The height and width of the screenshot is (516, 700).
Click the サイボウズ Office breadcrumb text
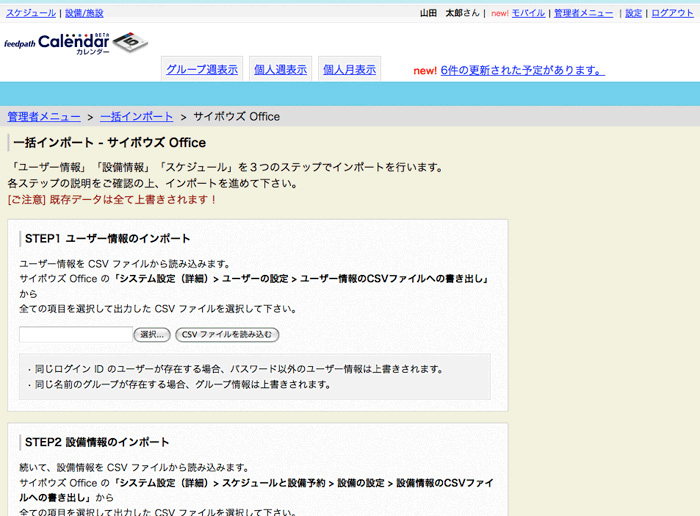pos(237,117)
